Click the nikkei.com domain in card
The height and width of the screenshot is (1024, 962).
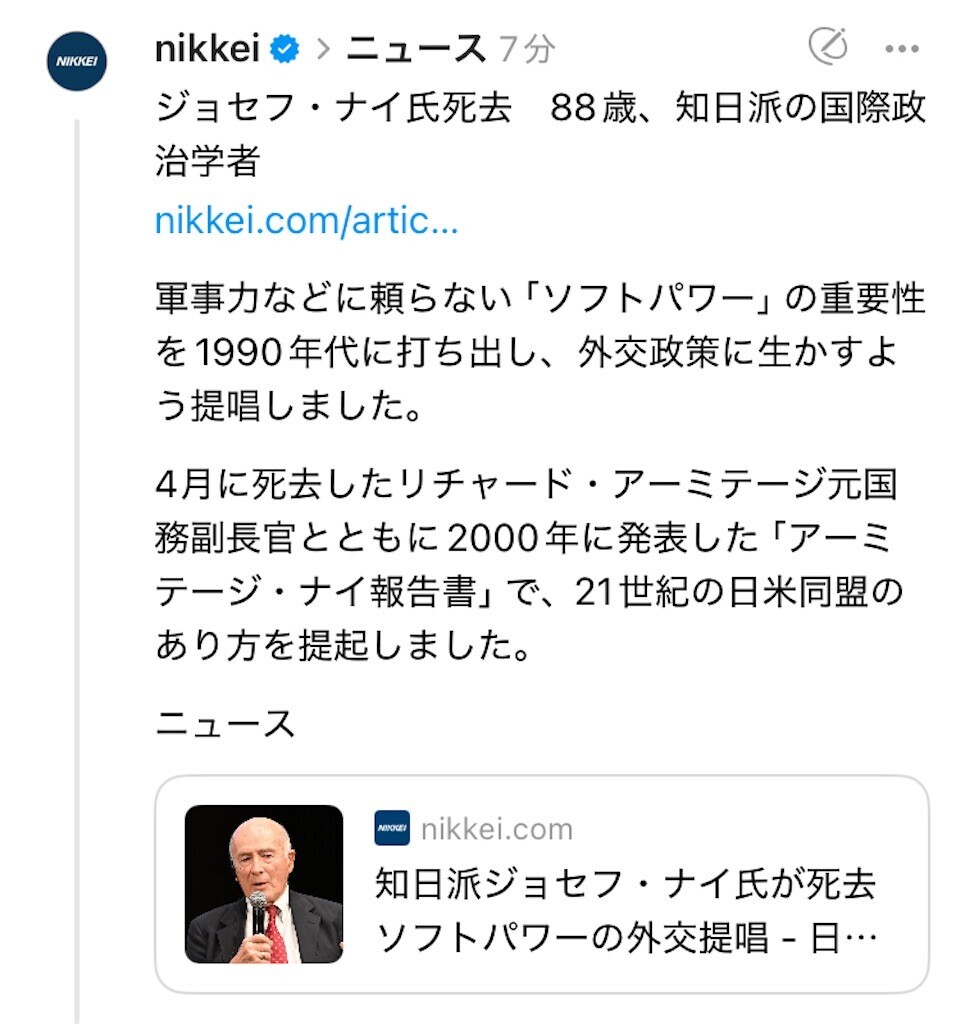497,829
